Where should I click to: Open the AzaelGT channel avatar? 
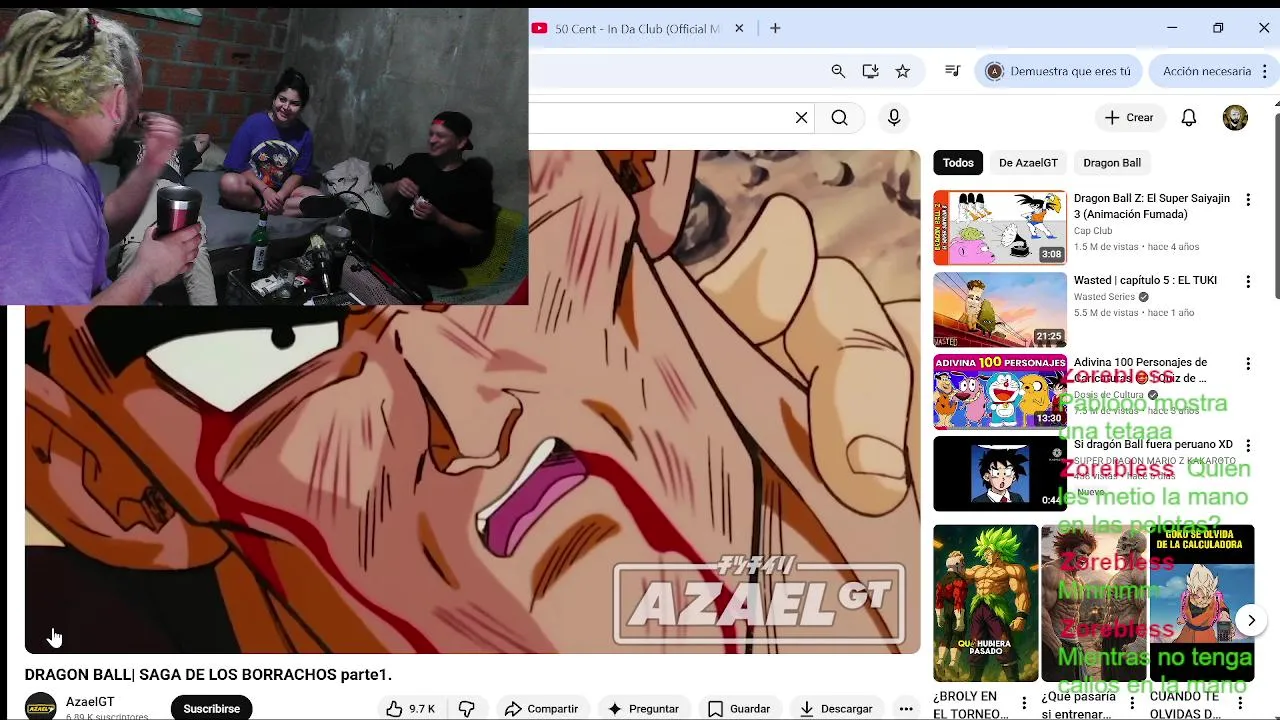click(41, 708)
